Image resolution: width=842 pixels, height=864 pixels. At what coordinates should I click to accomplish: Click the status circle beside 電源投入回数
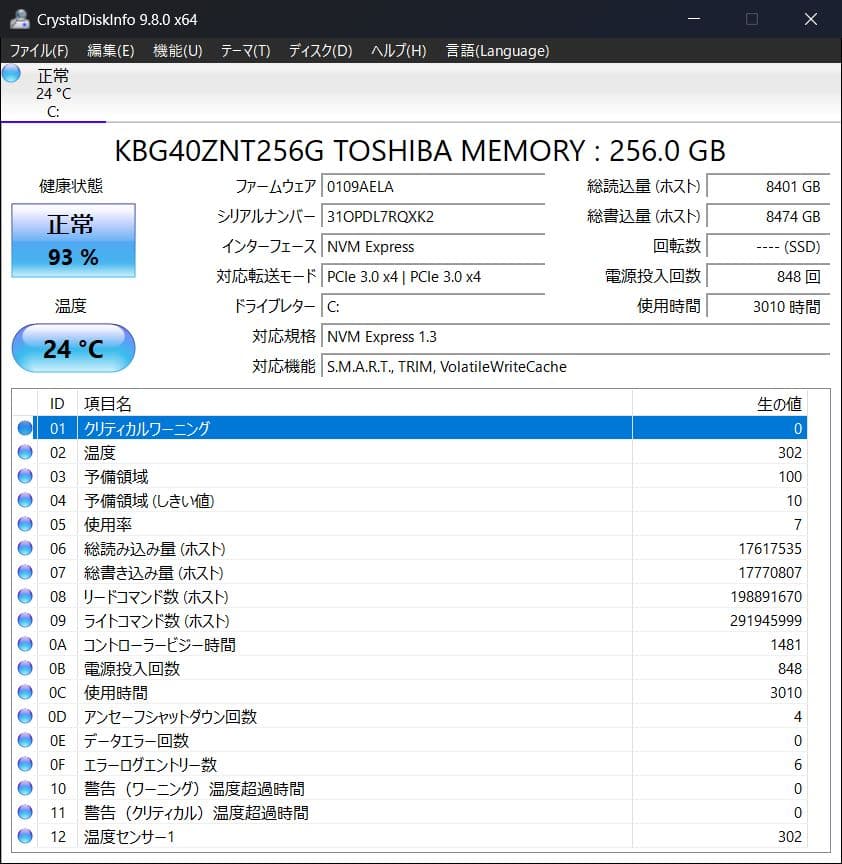[x=24, y=668]
